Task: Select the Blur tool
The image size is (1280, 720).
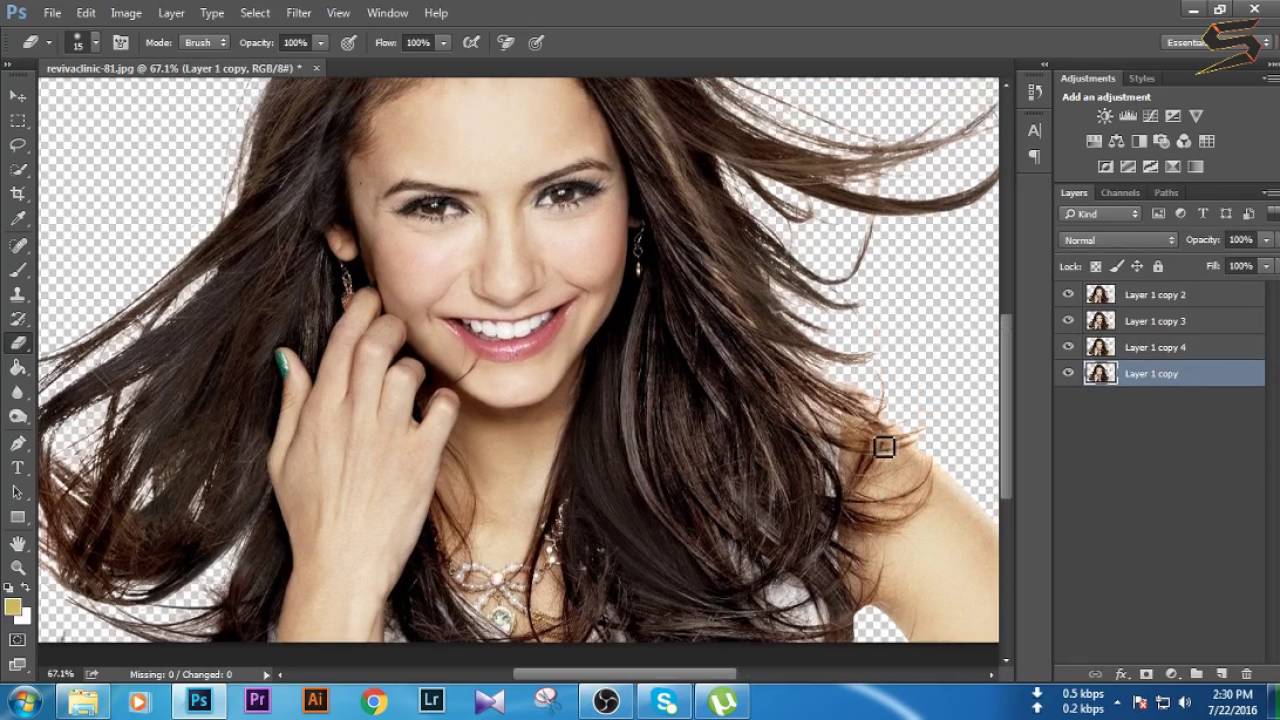Action: pos(18,393)
